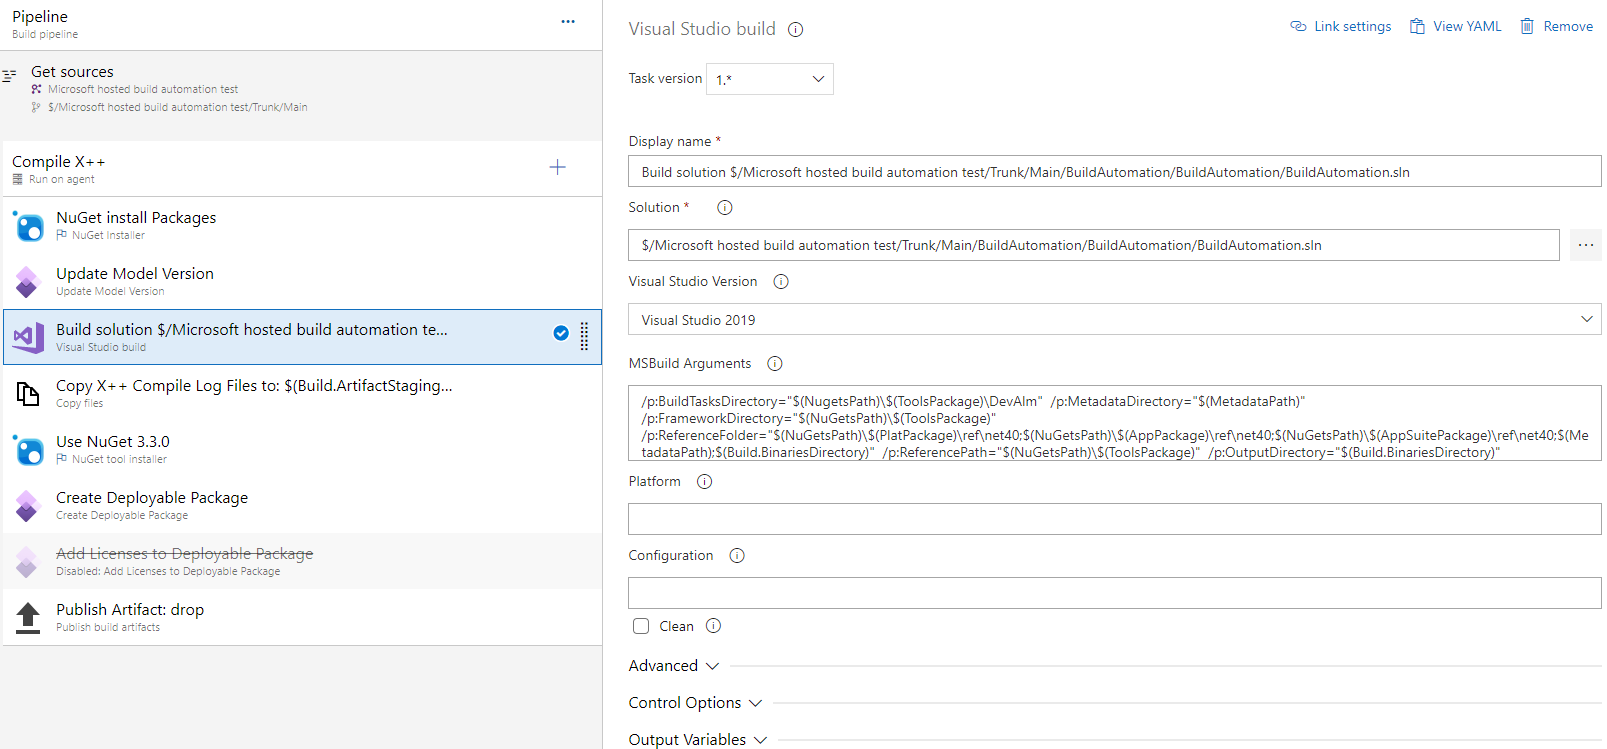Click the 'Microsoft hosted build automation test' repository text
This screenshot has height=749, width=1607.
coord(143,89)
